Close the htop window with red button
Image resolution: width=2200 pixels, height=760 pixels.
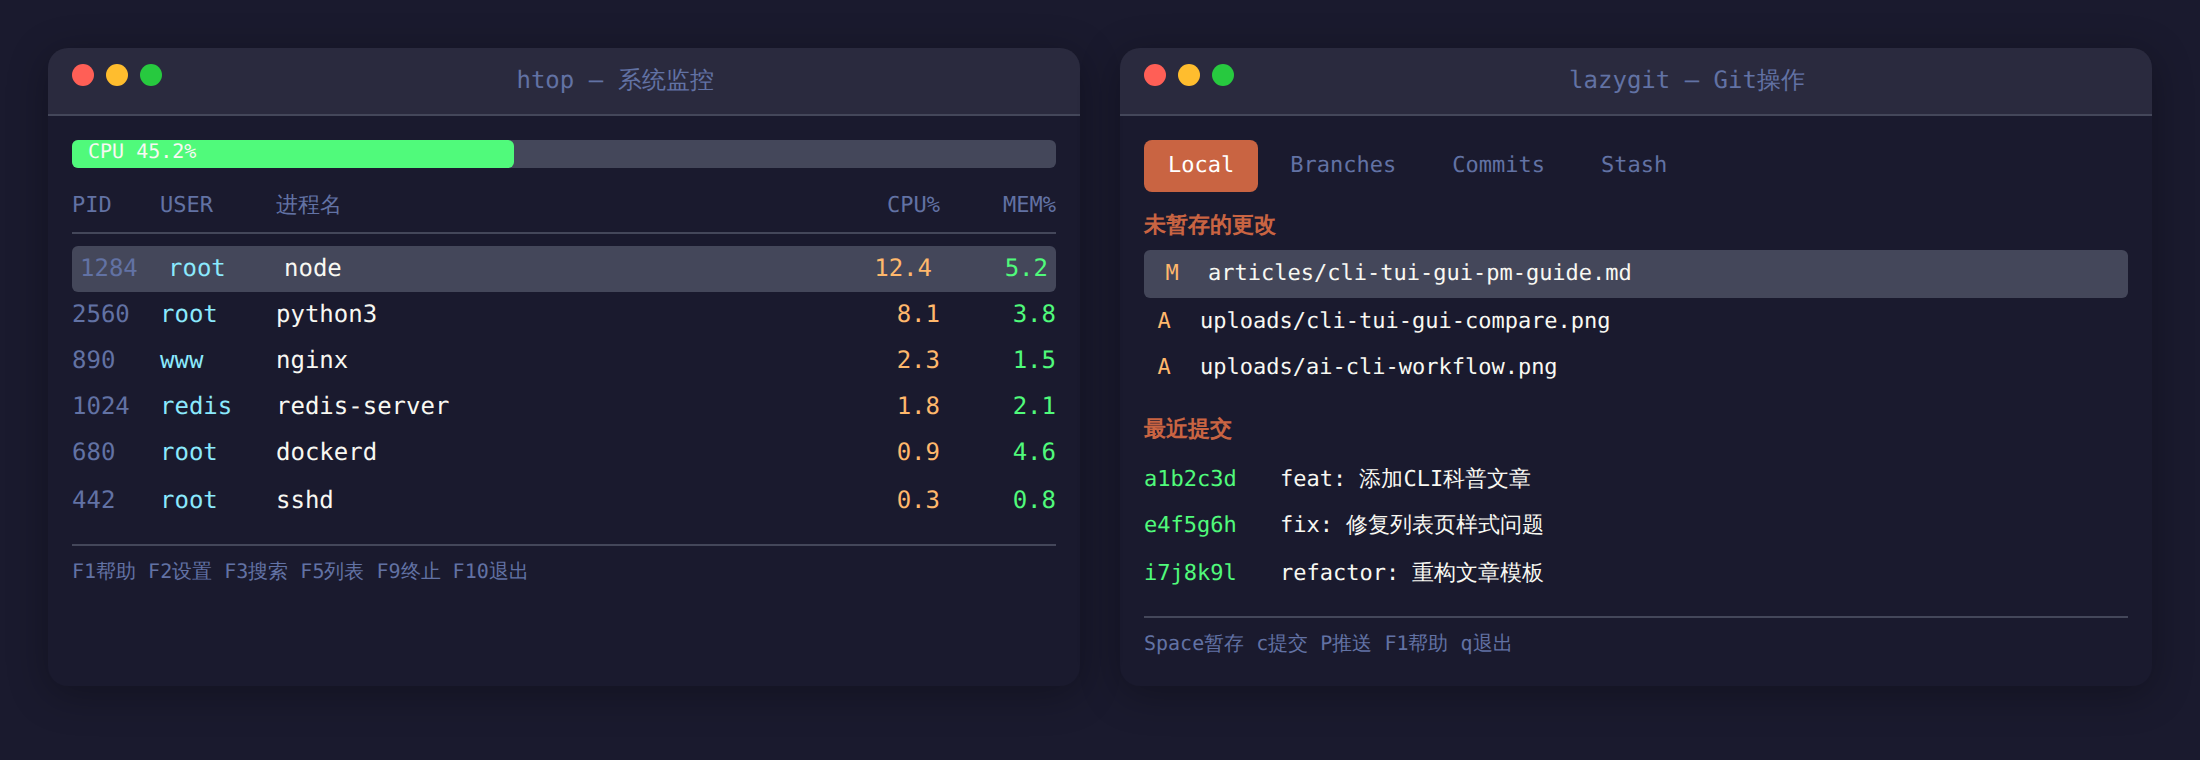[x=83, y=75]
